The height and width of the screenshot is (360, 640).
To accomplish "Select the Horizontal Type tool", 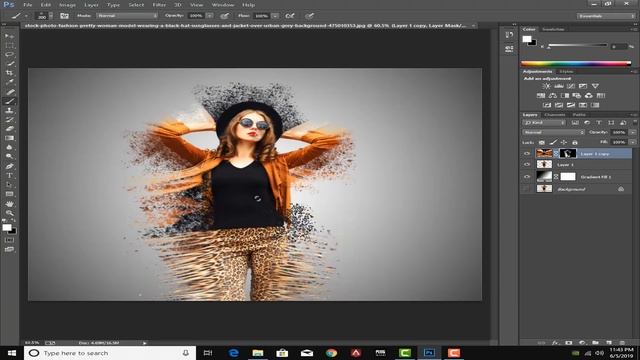I will 9,176.
